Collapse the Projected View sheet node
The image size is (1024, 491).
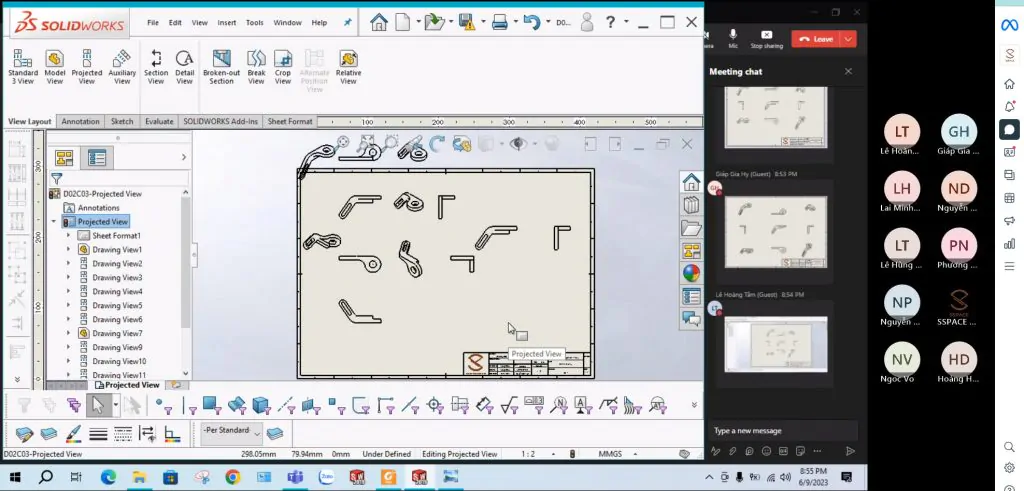(x=54, y=222)
